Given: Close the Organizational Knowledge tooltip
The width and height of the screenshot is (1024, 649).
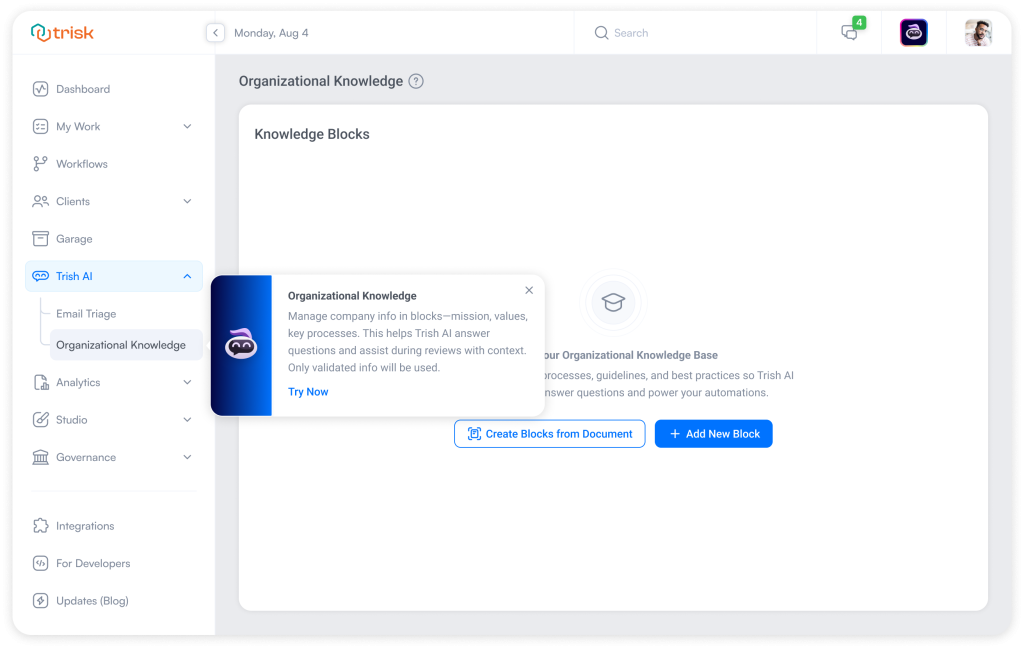Looking at the screenshot, I should (x=529, y=290).
